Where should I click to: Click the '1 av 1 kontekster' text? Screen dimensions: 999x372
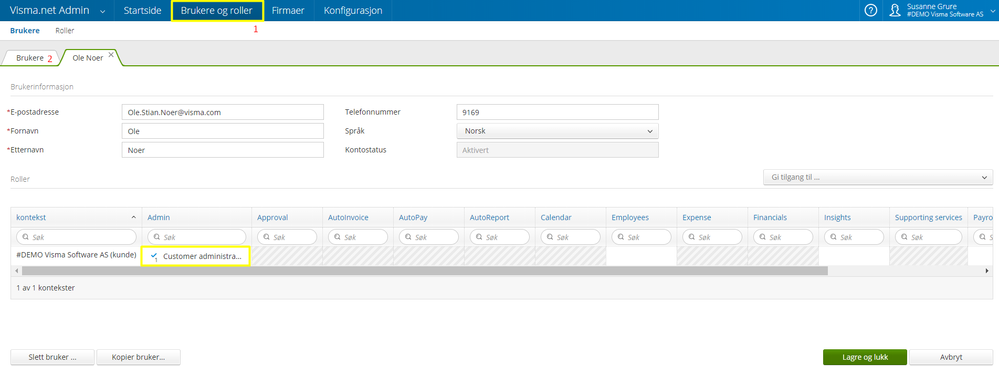[46, 288]
